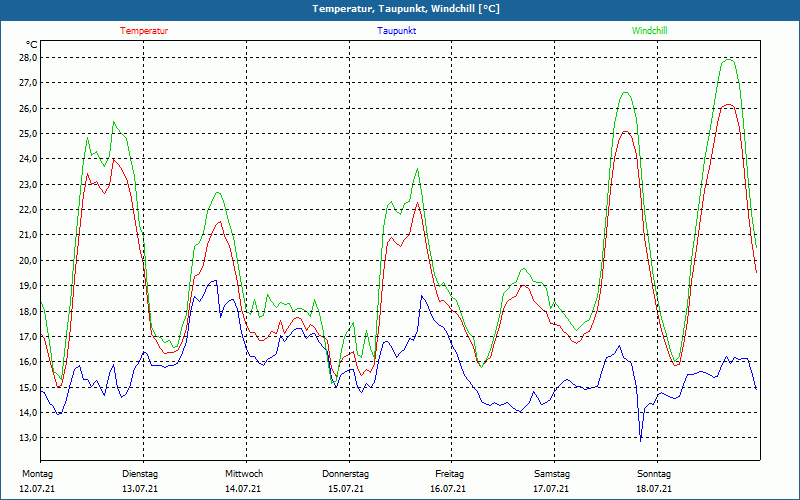Select the red 'Temperatur' legend label
The image size is (800, 500).
144,31
